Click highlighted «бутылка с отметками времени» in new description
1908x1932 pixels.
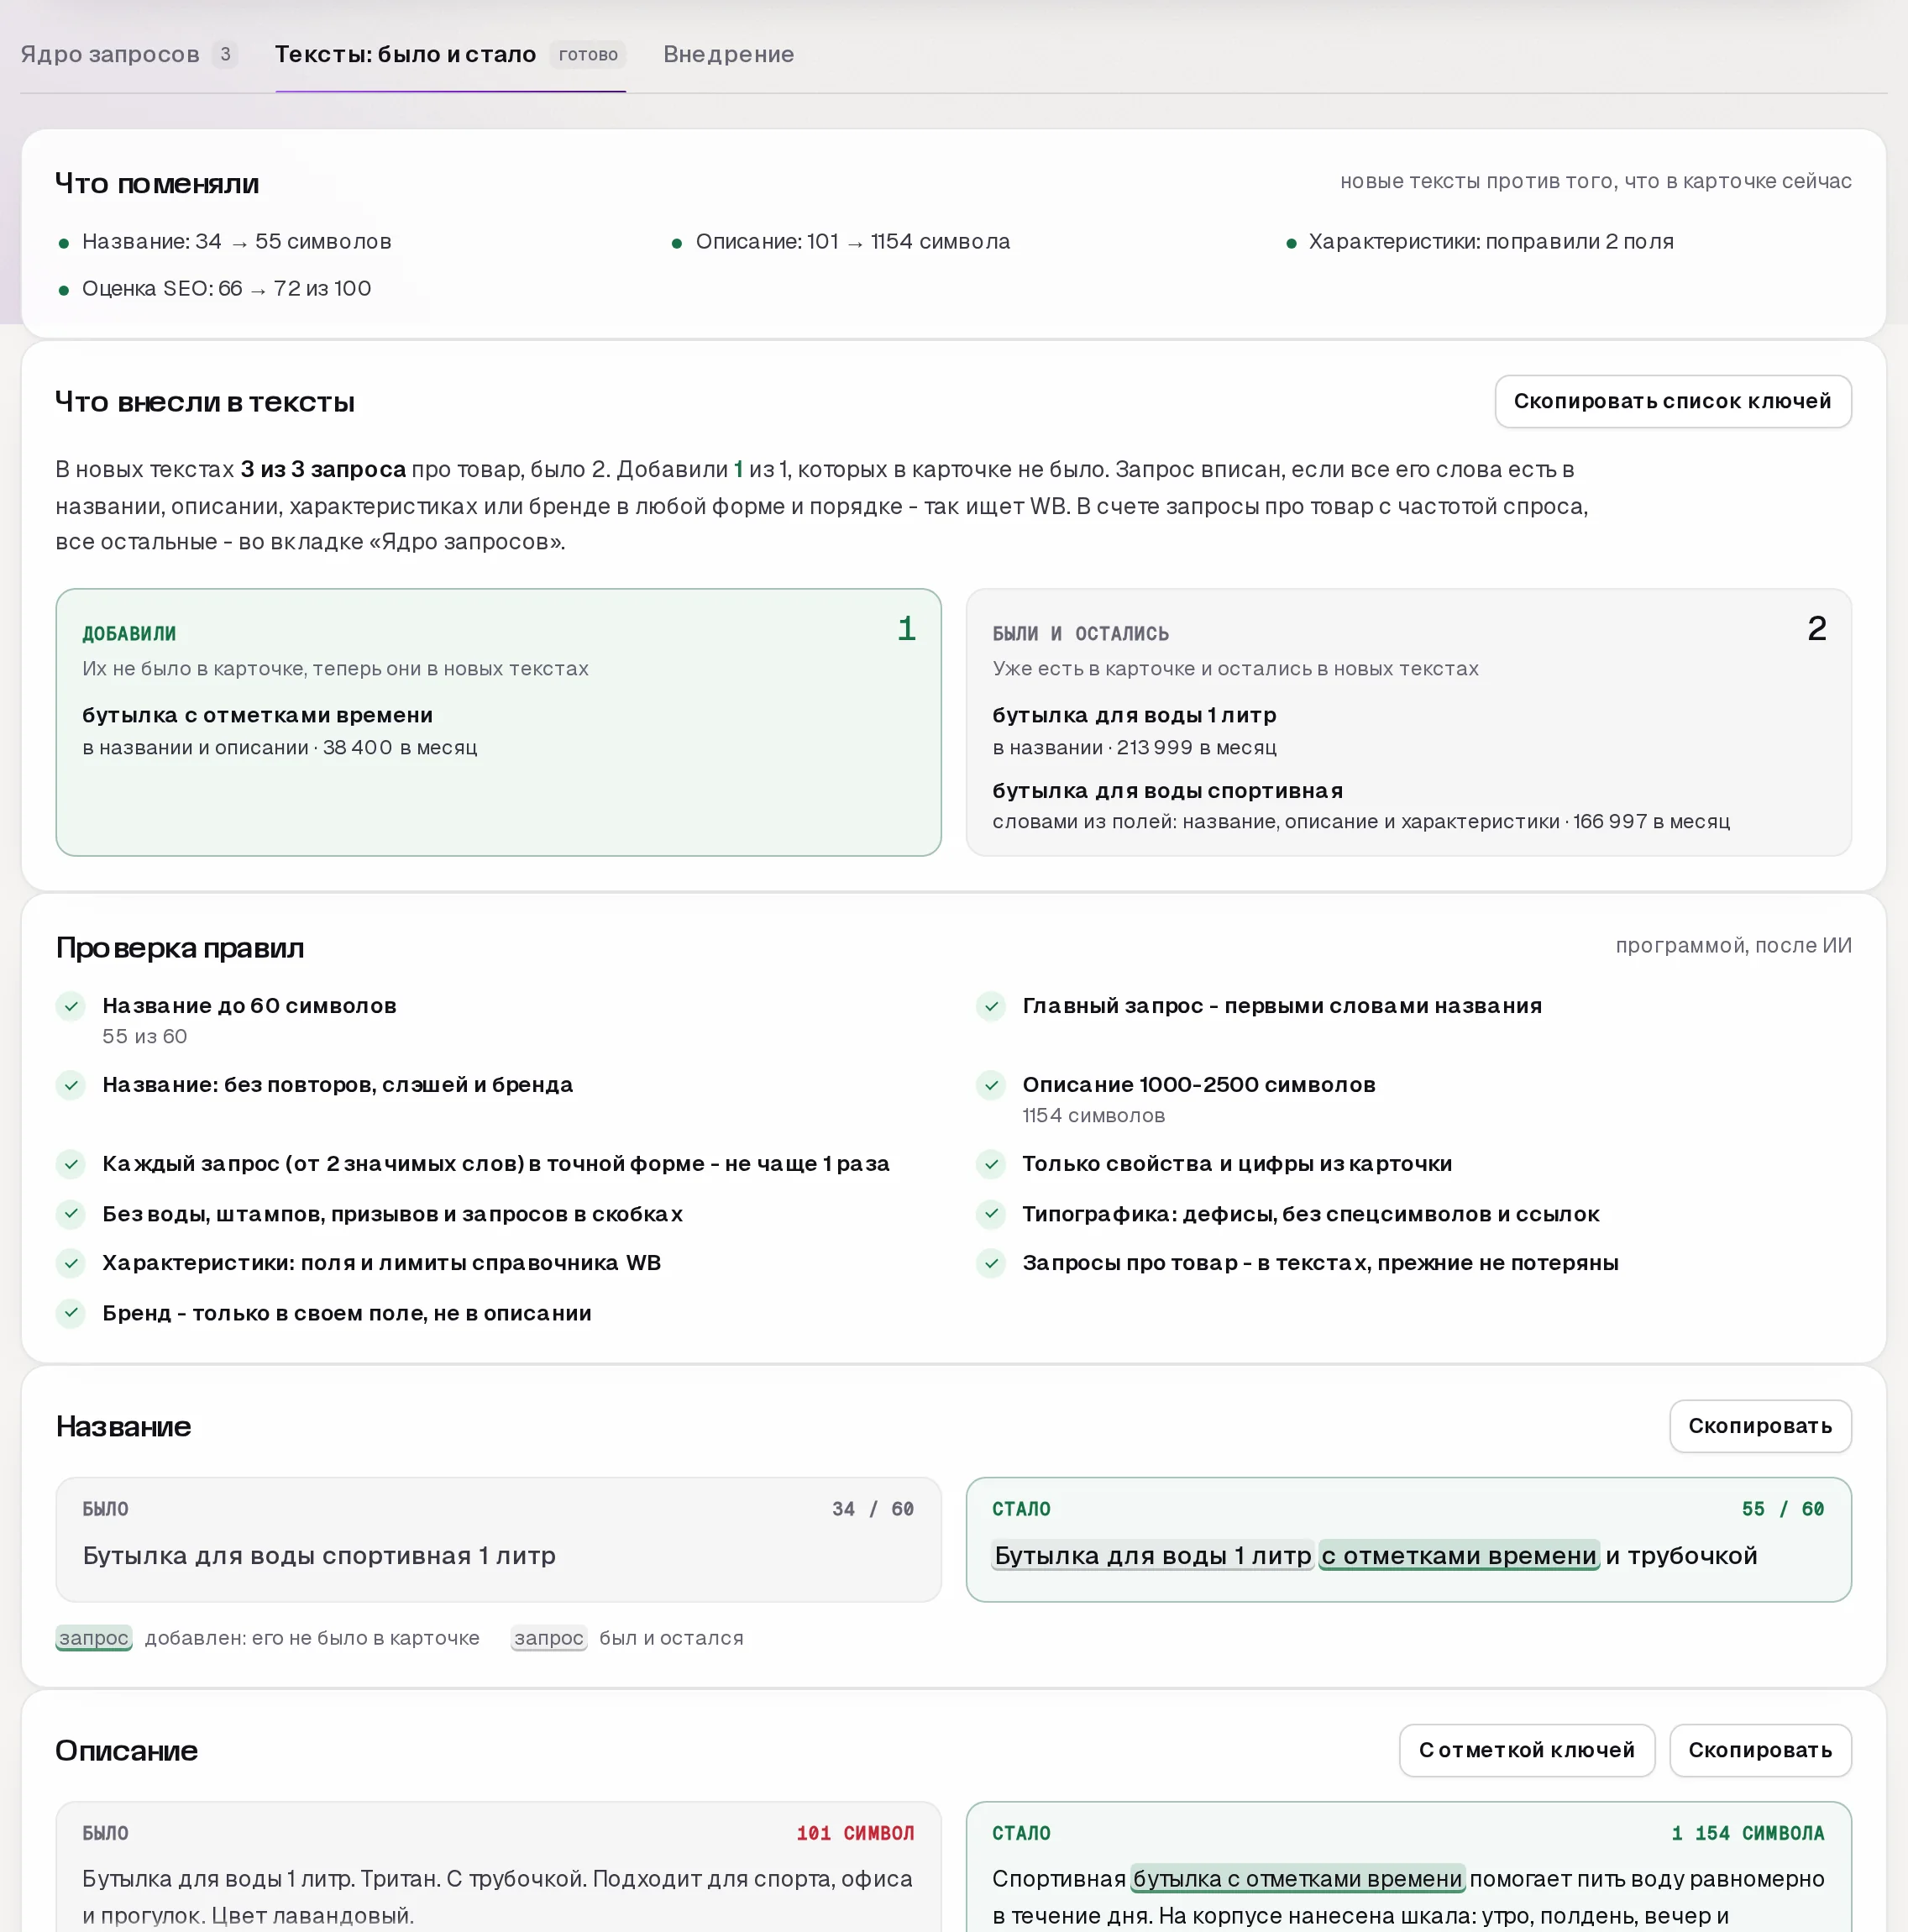click(1297, 1879)
